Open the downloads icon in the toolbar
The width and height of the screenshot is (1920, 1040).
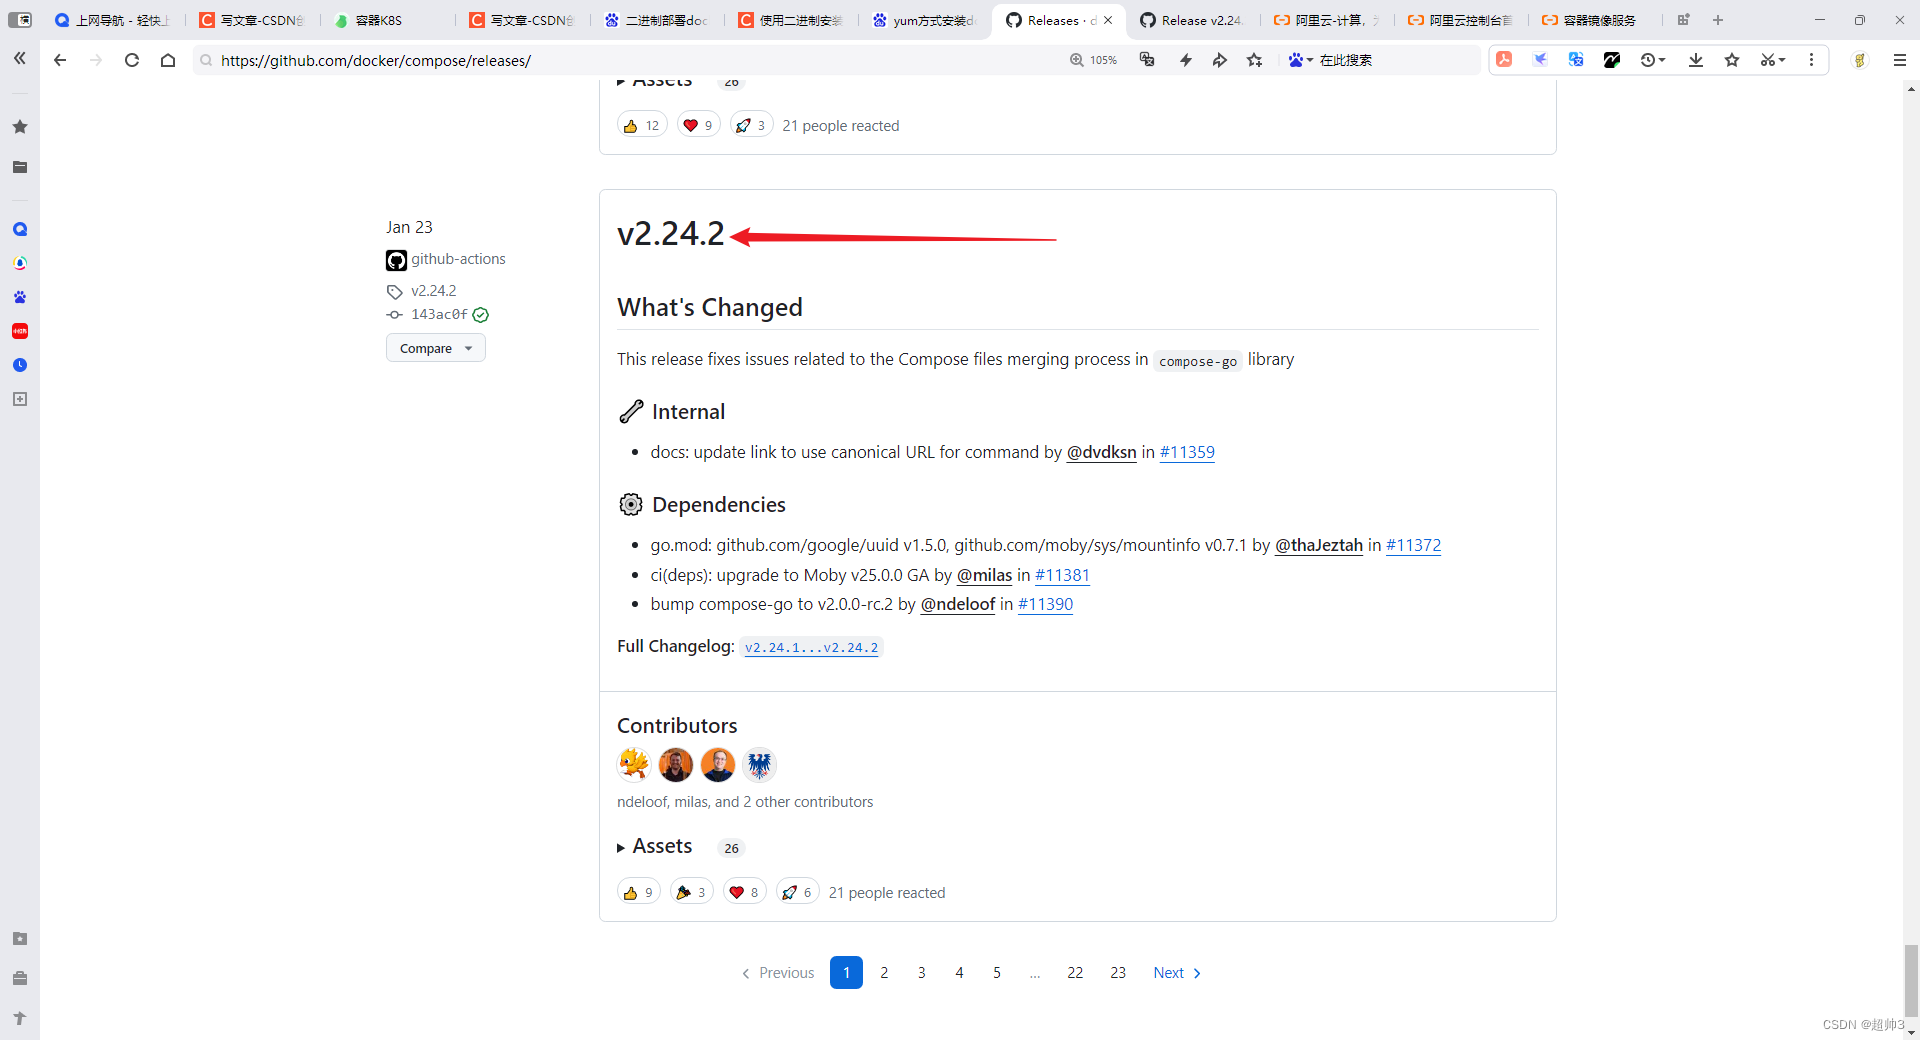[1696, 60]
